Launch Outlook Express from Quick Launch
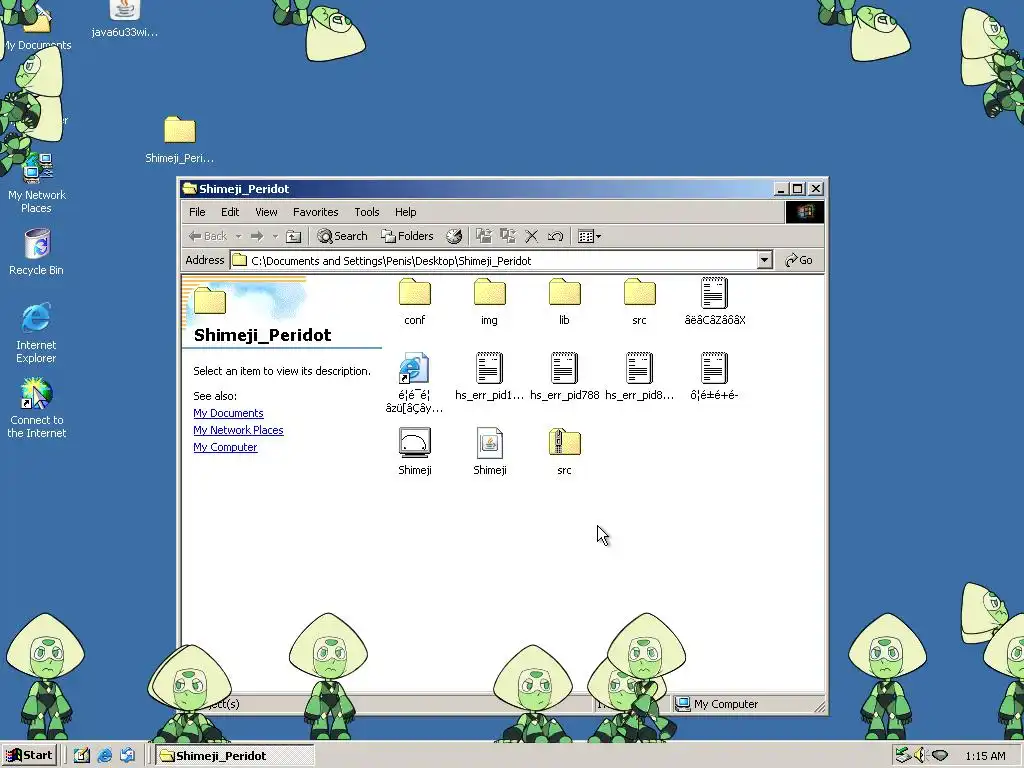 [127, 756]
